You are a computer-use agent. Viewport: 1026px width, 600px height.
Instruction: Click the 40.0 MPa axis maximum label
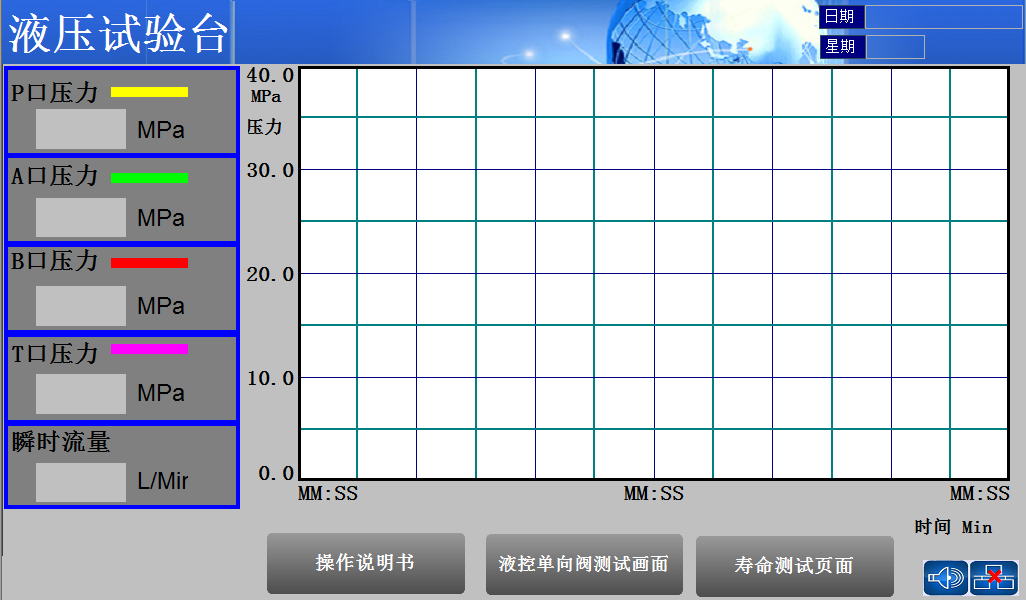point(270,76)
